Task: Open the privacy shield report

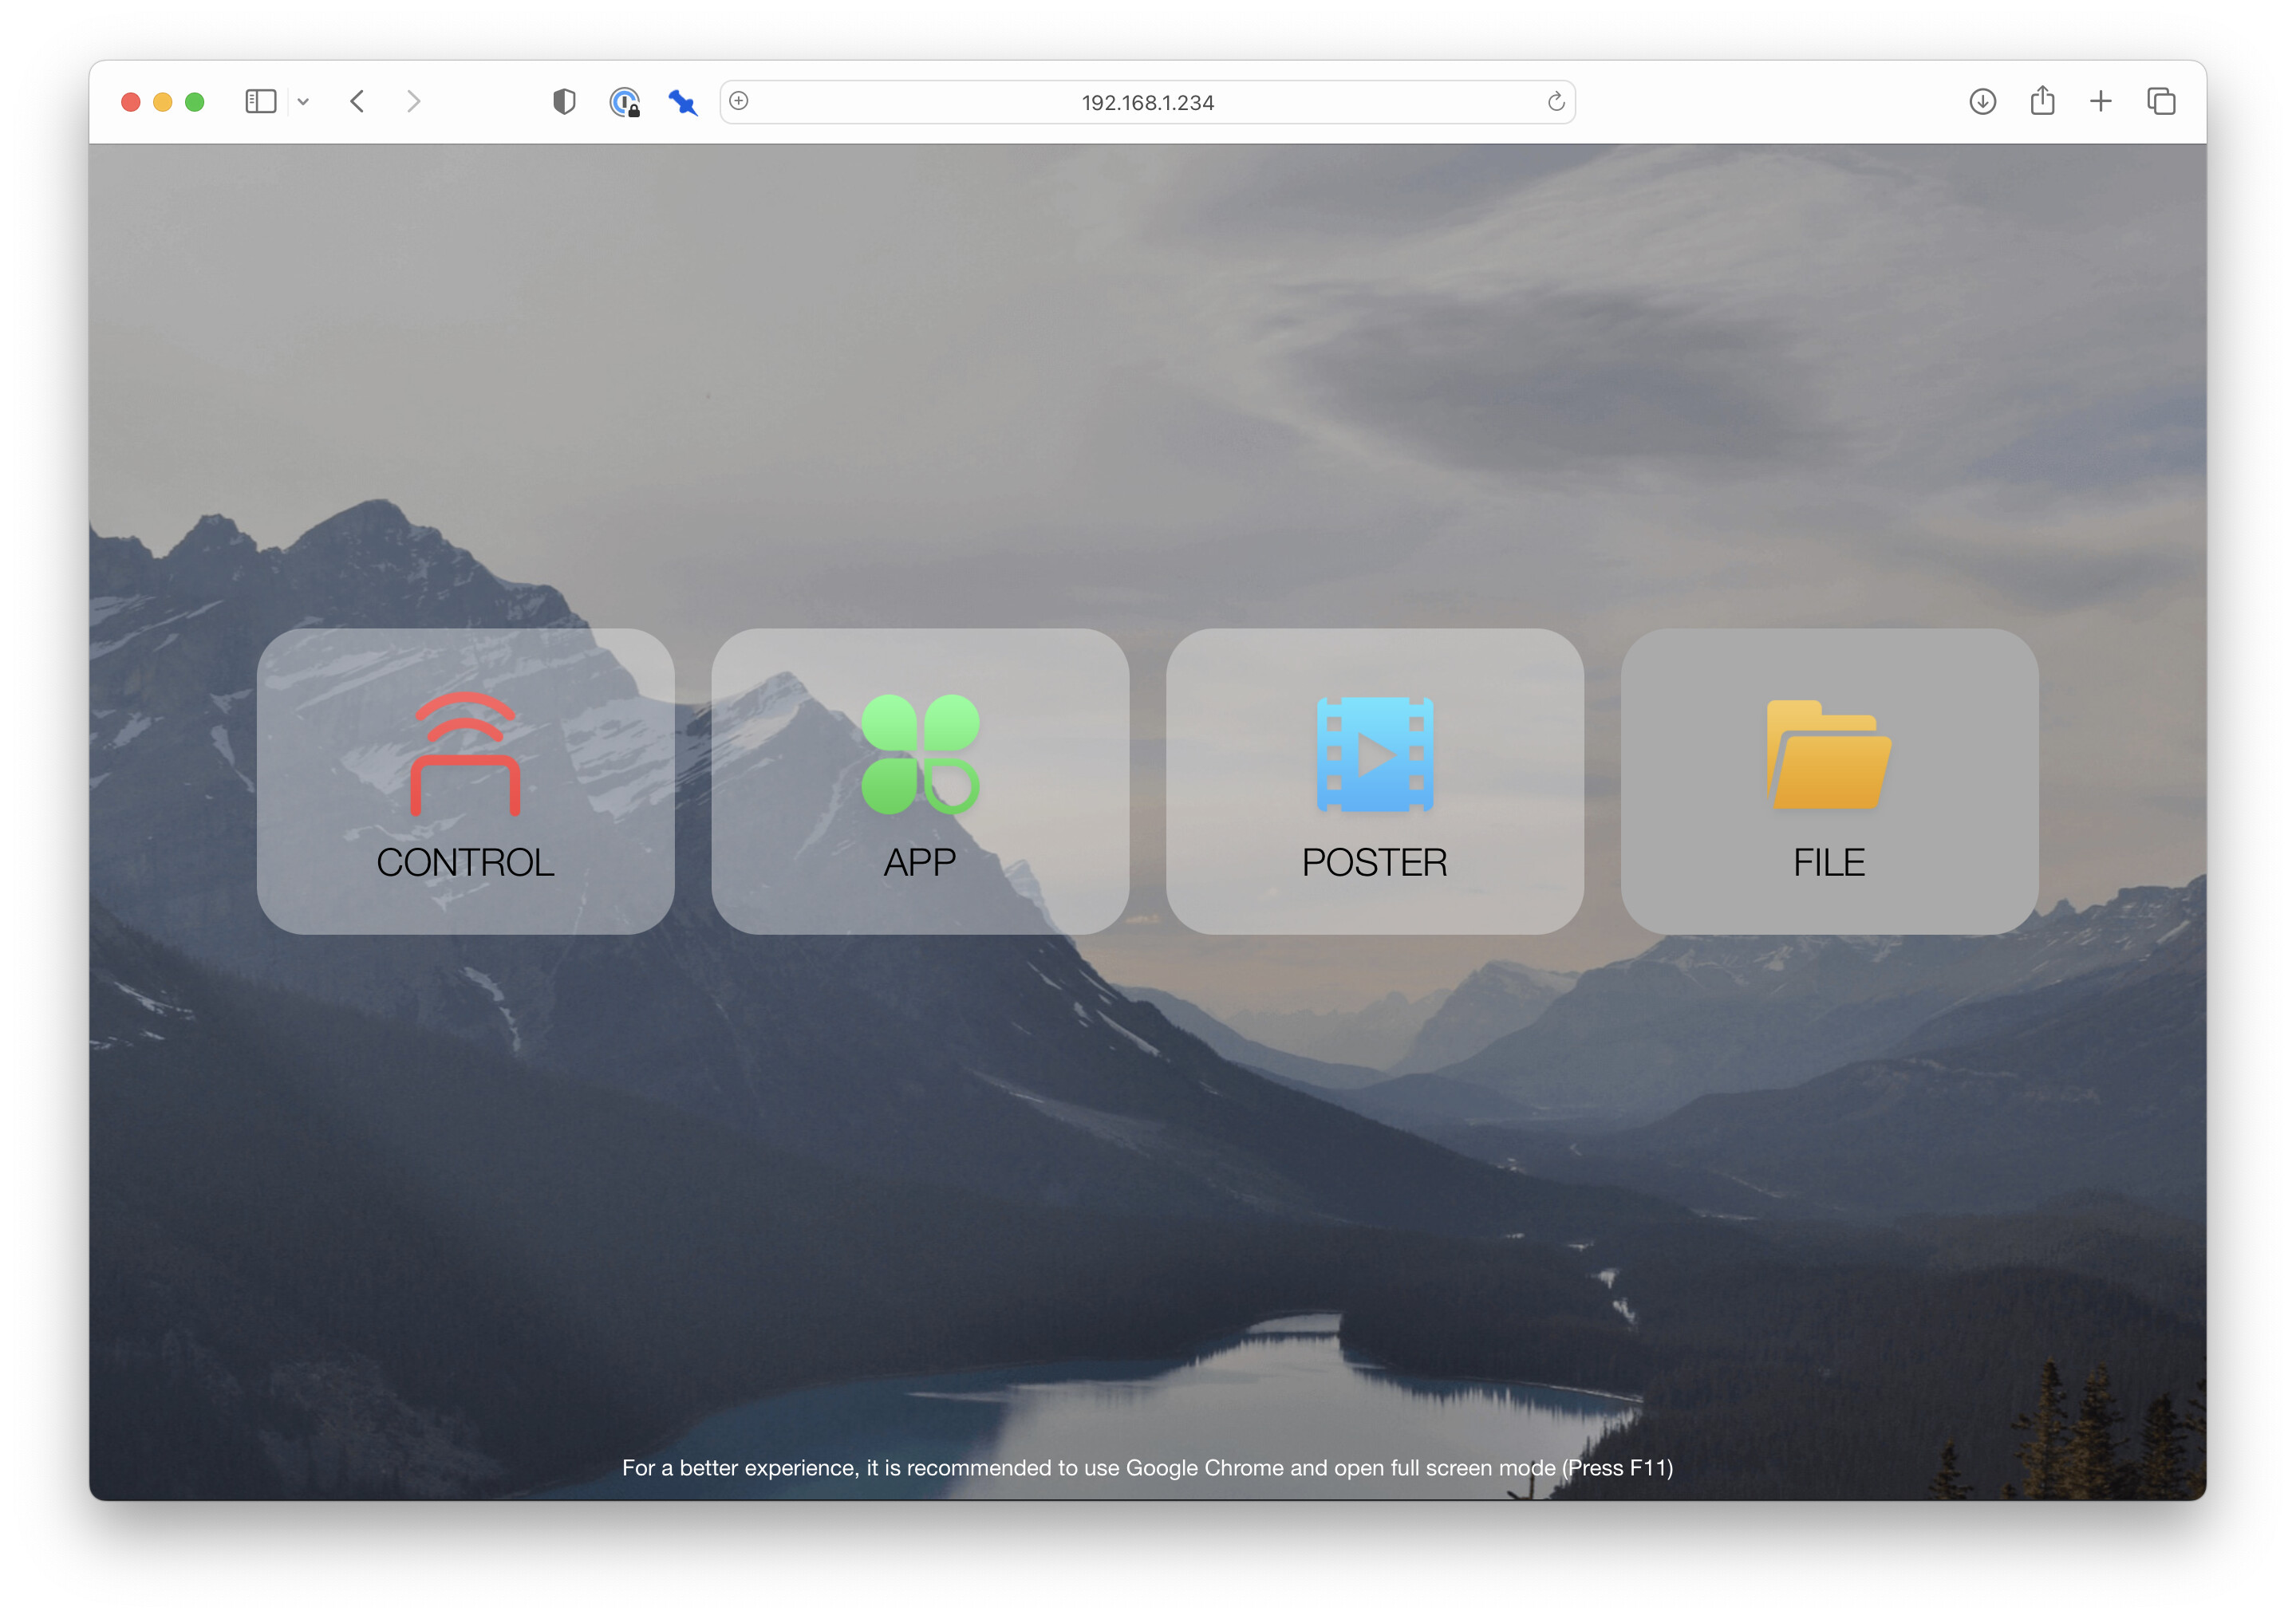Action: [564, 102]
